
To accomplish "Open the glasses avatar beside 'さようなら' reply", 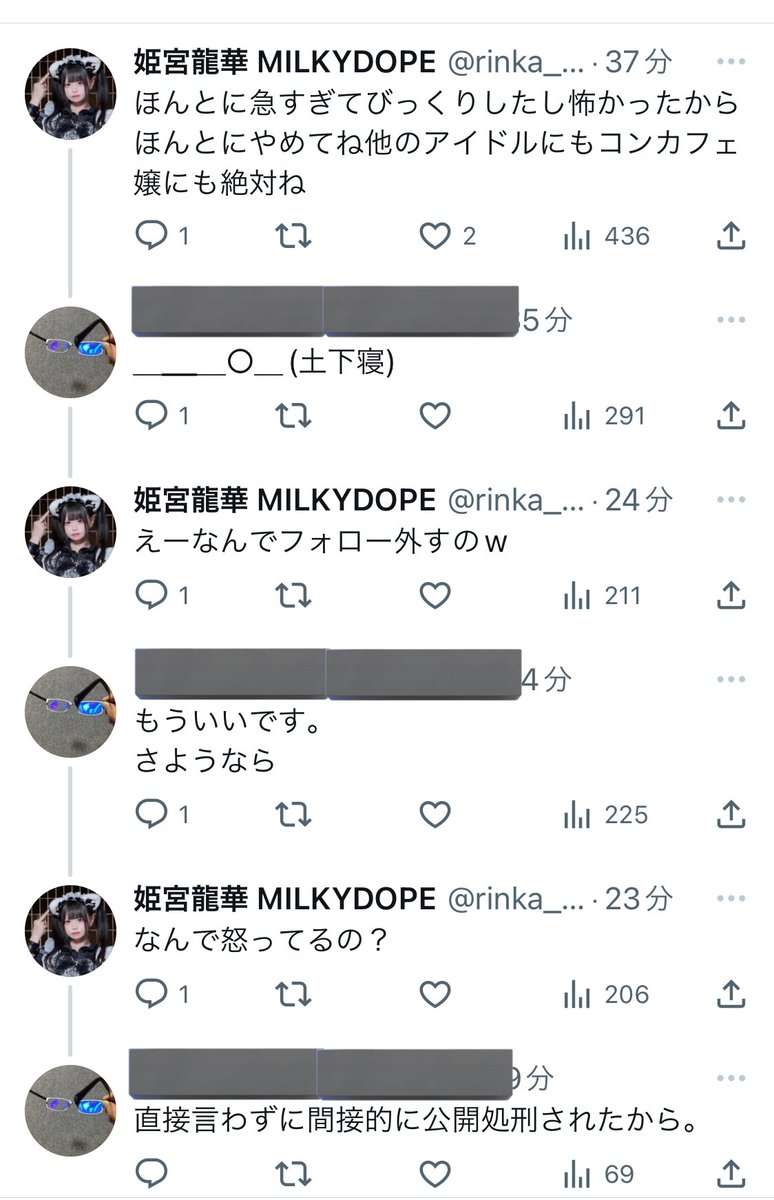I will point(70,711).
